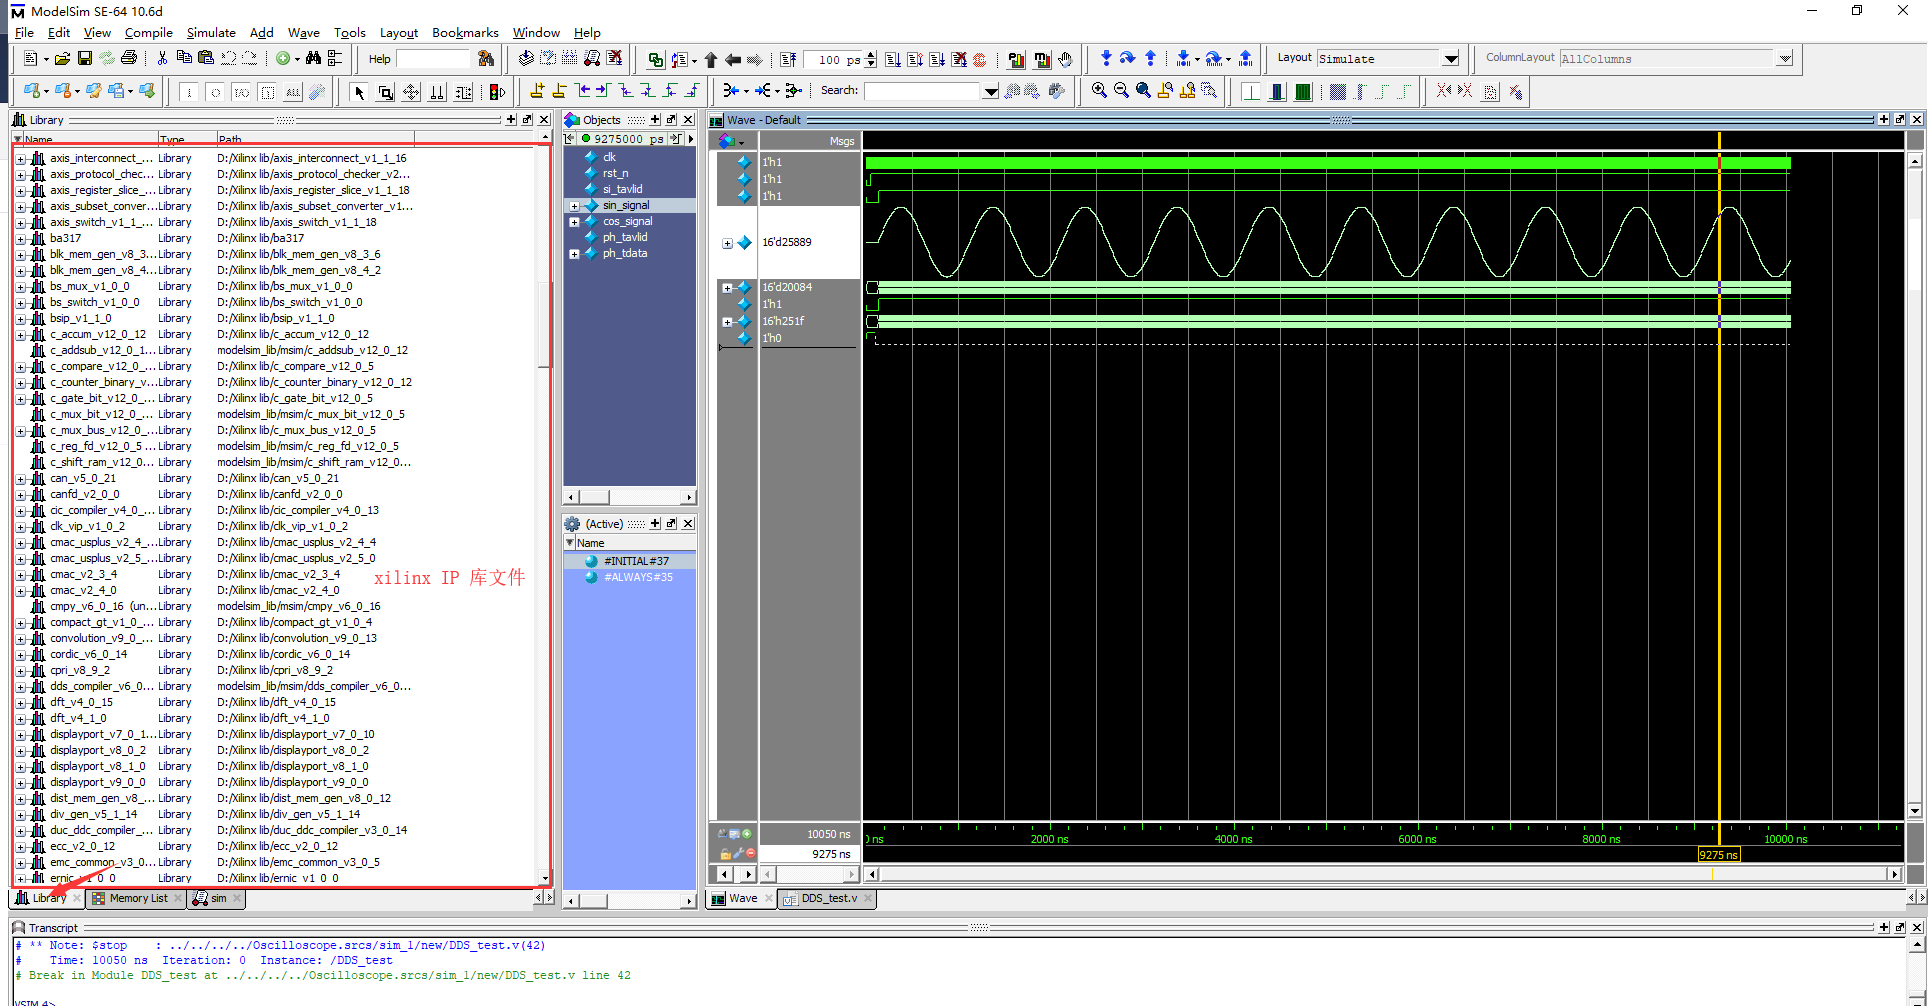Toggle the hand pan mode icon
This screenshot has height=1006, width=1928.
[x=1066, y=60]
